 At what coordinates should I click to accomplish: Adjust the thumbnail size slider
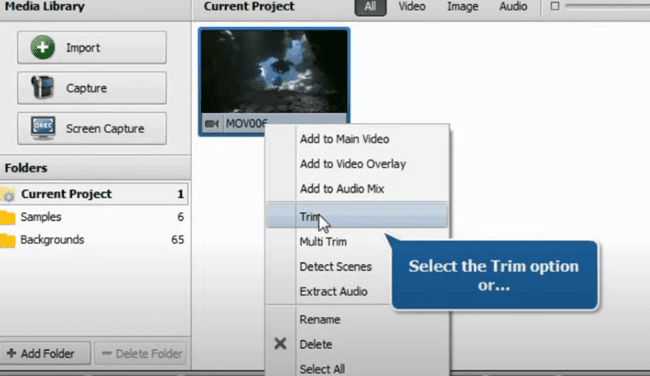click(x=607, y=6)
